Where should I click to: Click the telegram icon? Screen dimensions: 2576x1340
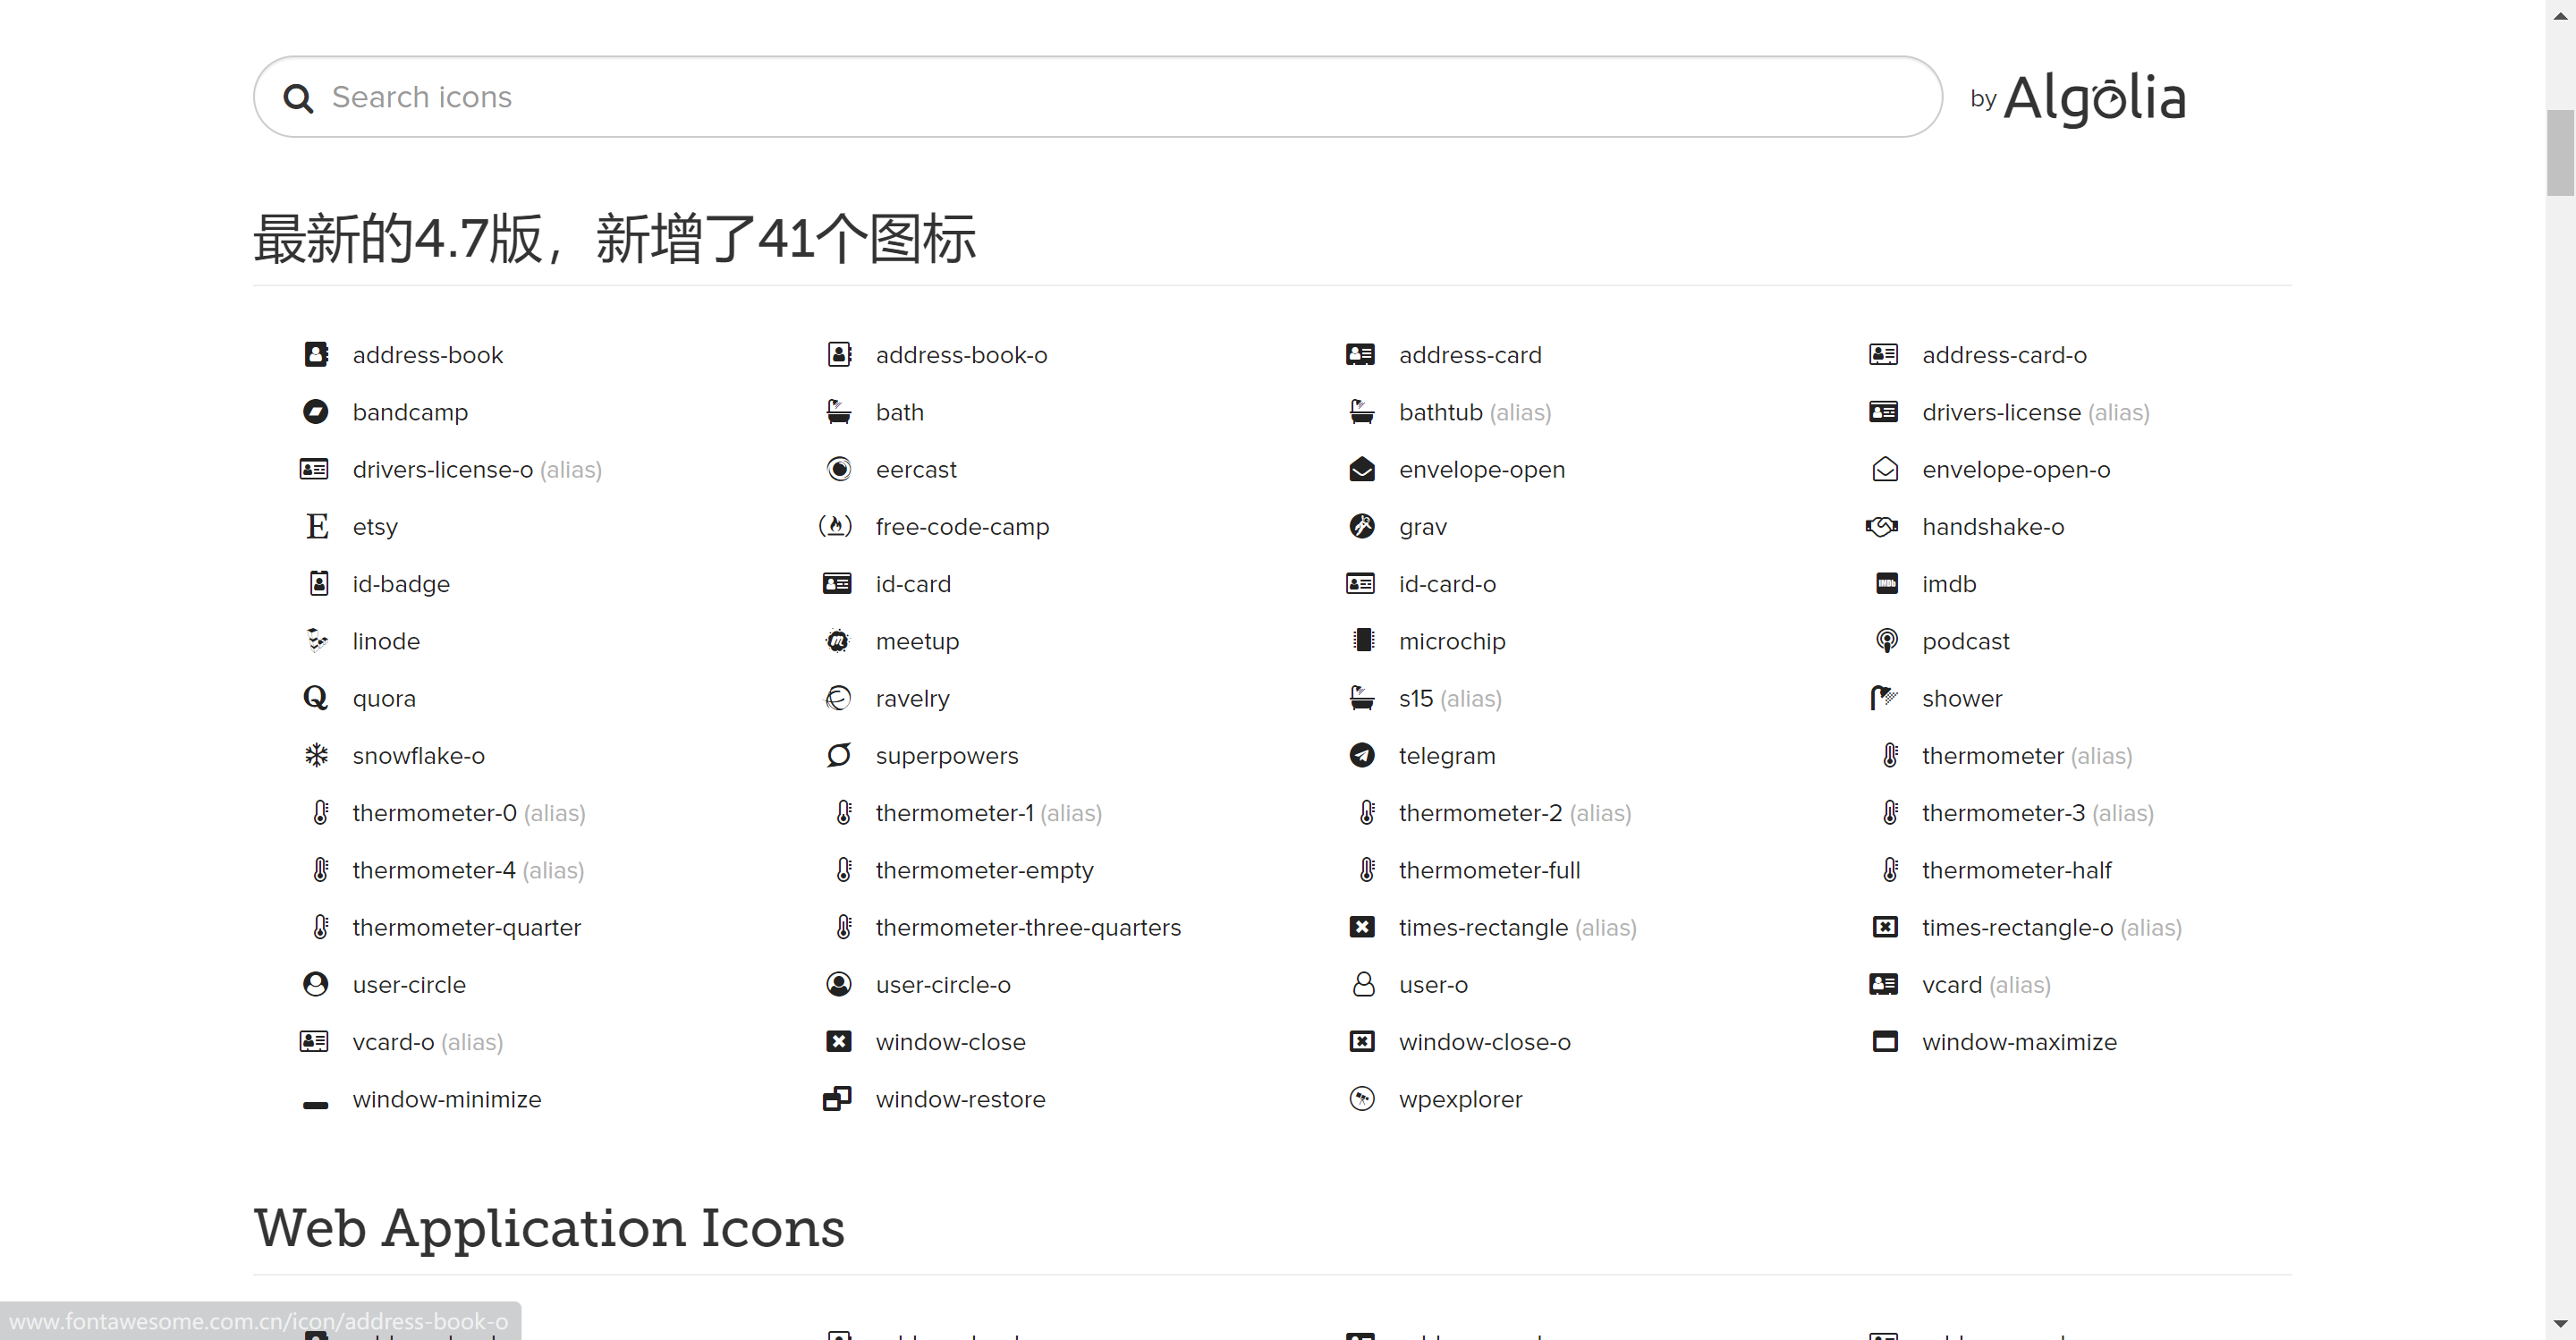coord(1362,755)
